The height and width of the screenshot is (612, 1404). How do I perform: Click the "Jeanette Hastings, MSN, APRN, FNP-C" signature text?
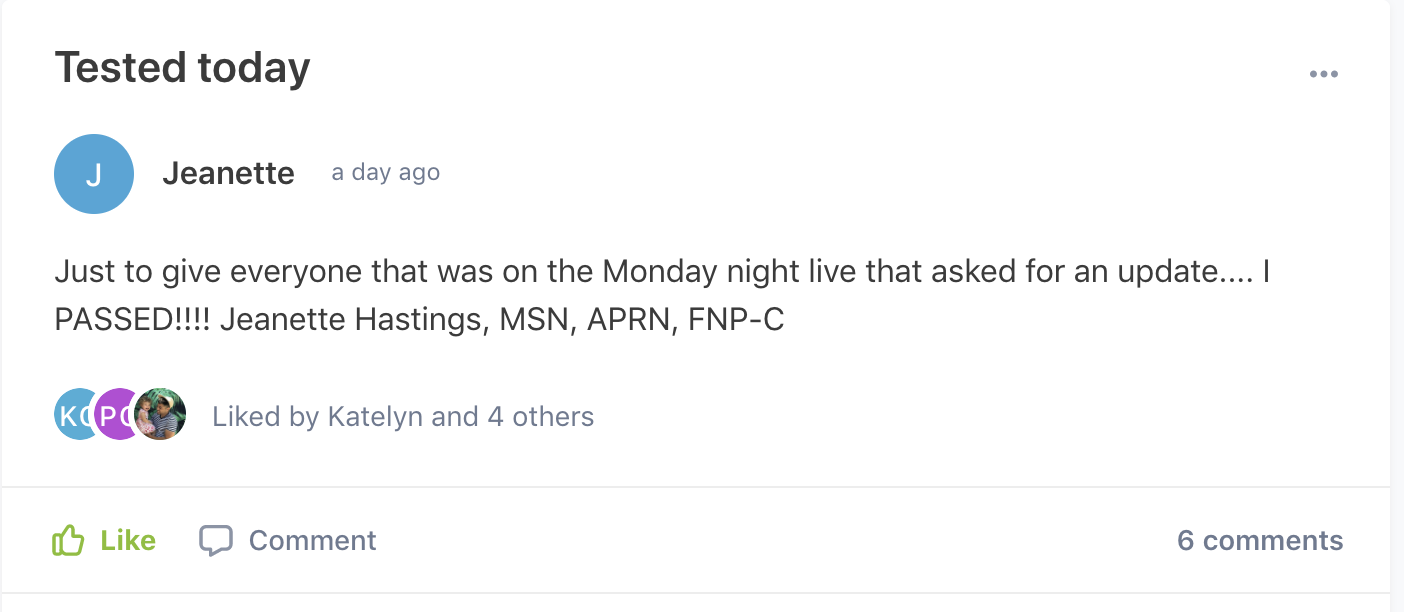(502, 320)
